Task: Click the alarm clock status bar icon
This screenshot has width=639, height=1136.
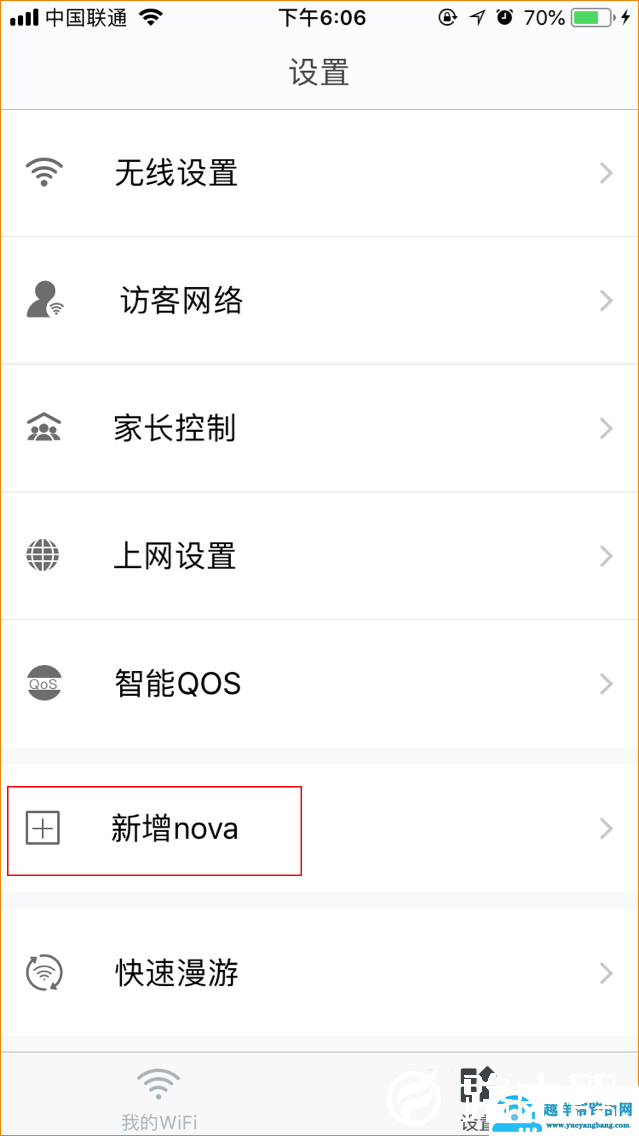Action: point(504,18)
